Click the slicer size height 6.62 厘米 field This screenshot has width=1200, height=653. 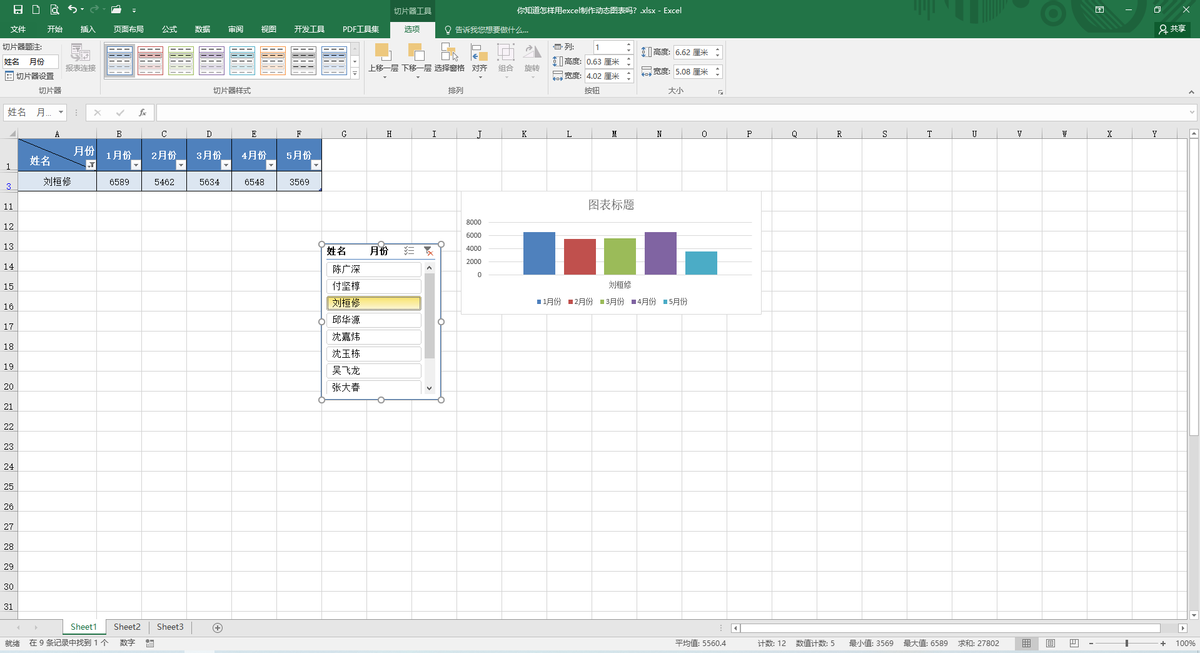click(x=694, y=52)
